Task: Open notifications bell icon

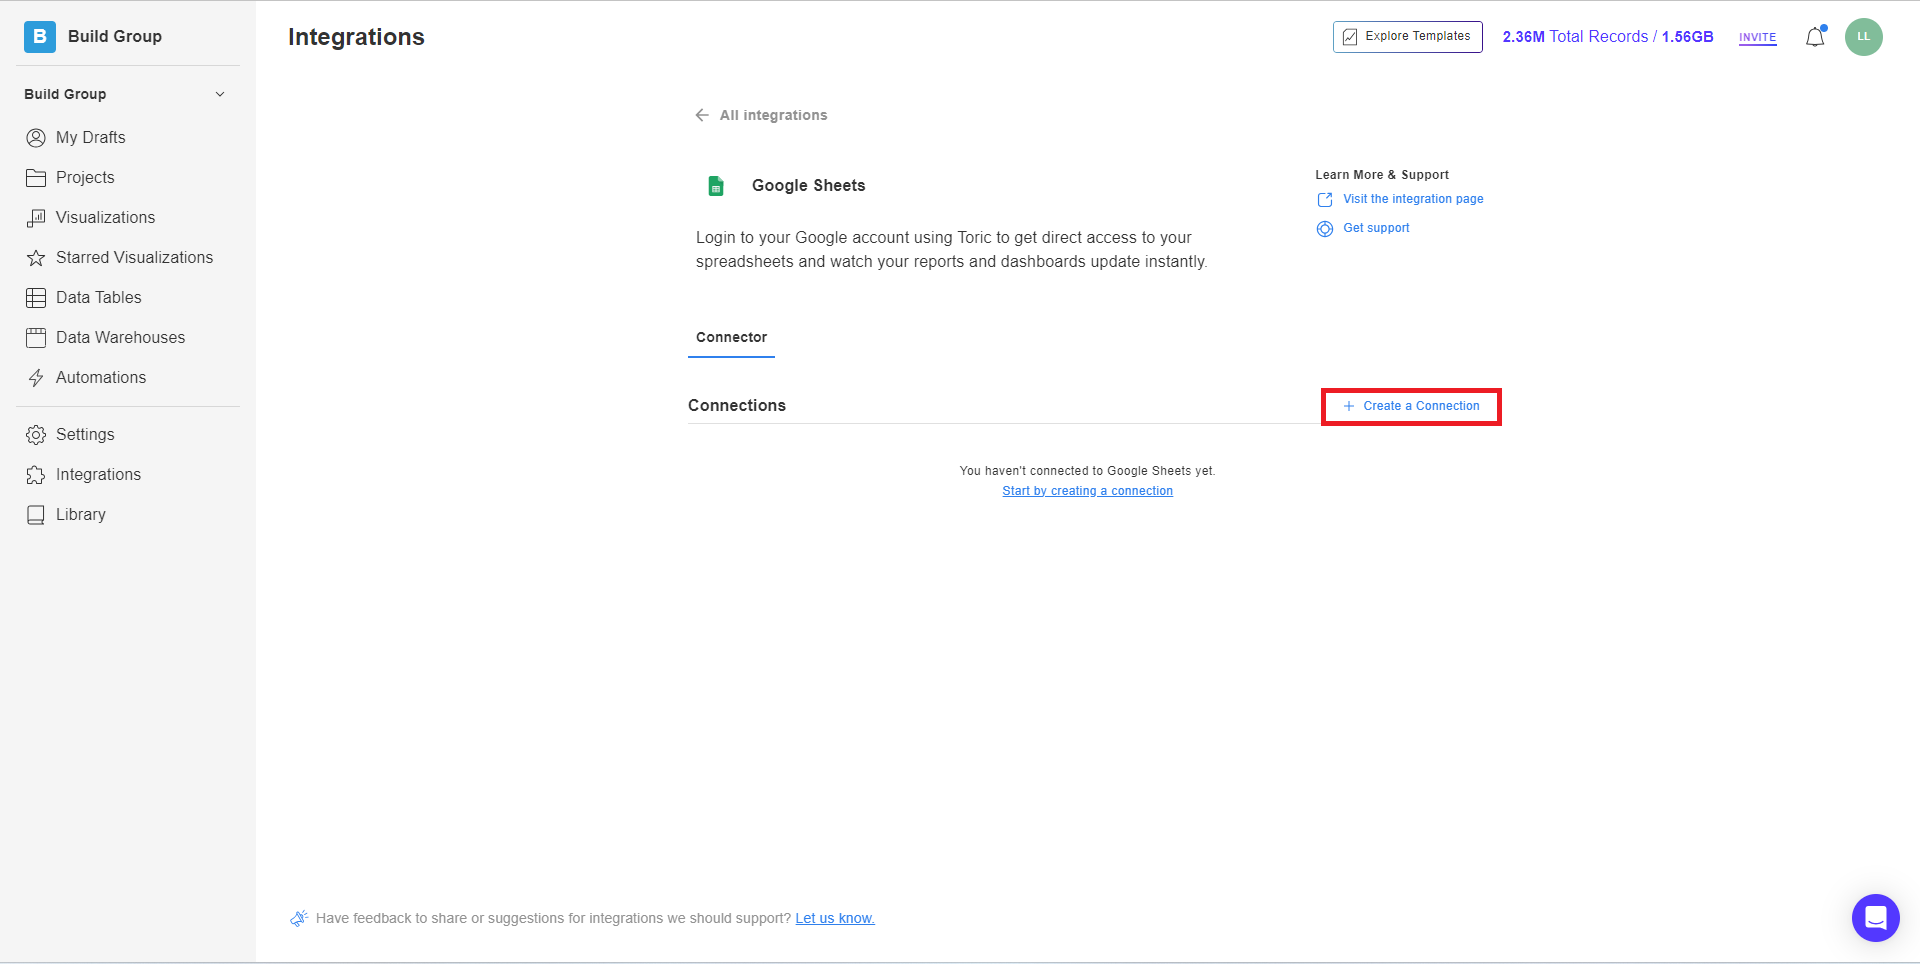Action: (1815, 37)
